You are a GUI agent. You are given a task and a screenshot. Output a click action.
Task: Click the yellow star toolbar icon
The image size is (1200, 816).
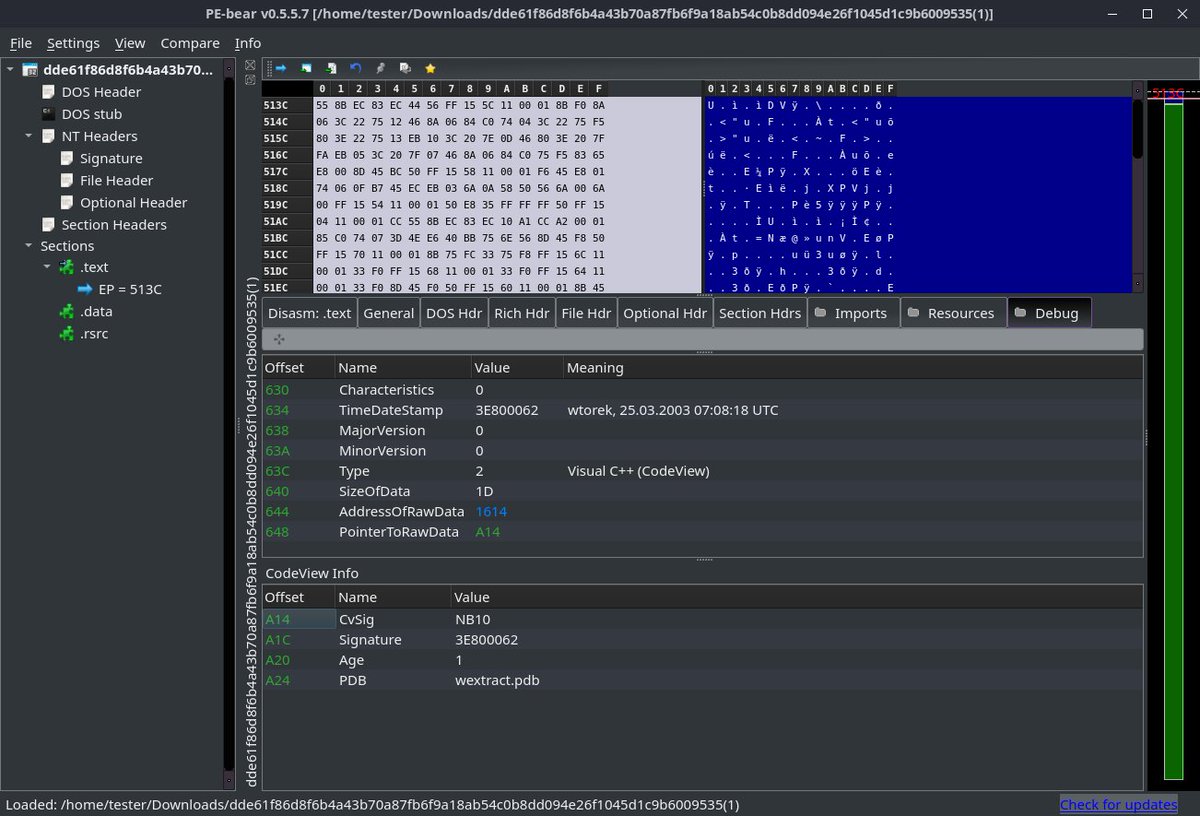point(430,68)
